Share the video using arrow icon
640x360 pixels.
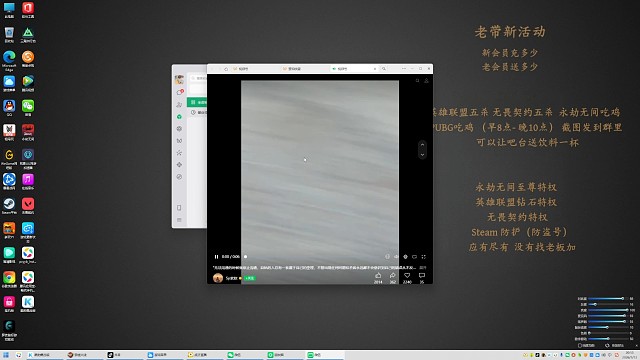(x=393, y=276)
